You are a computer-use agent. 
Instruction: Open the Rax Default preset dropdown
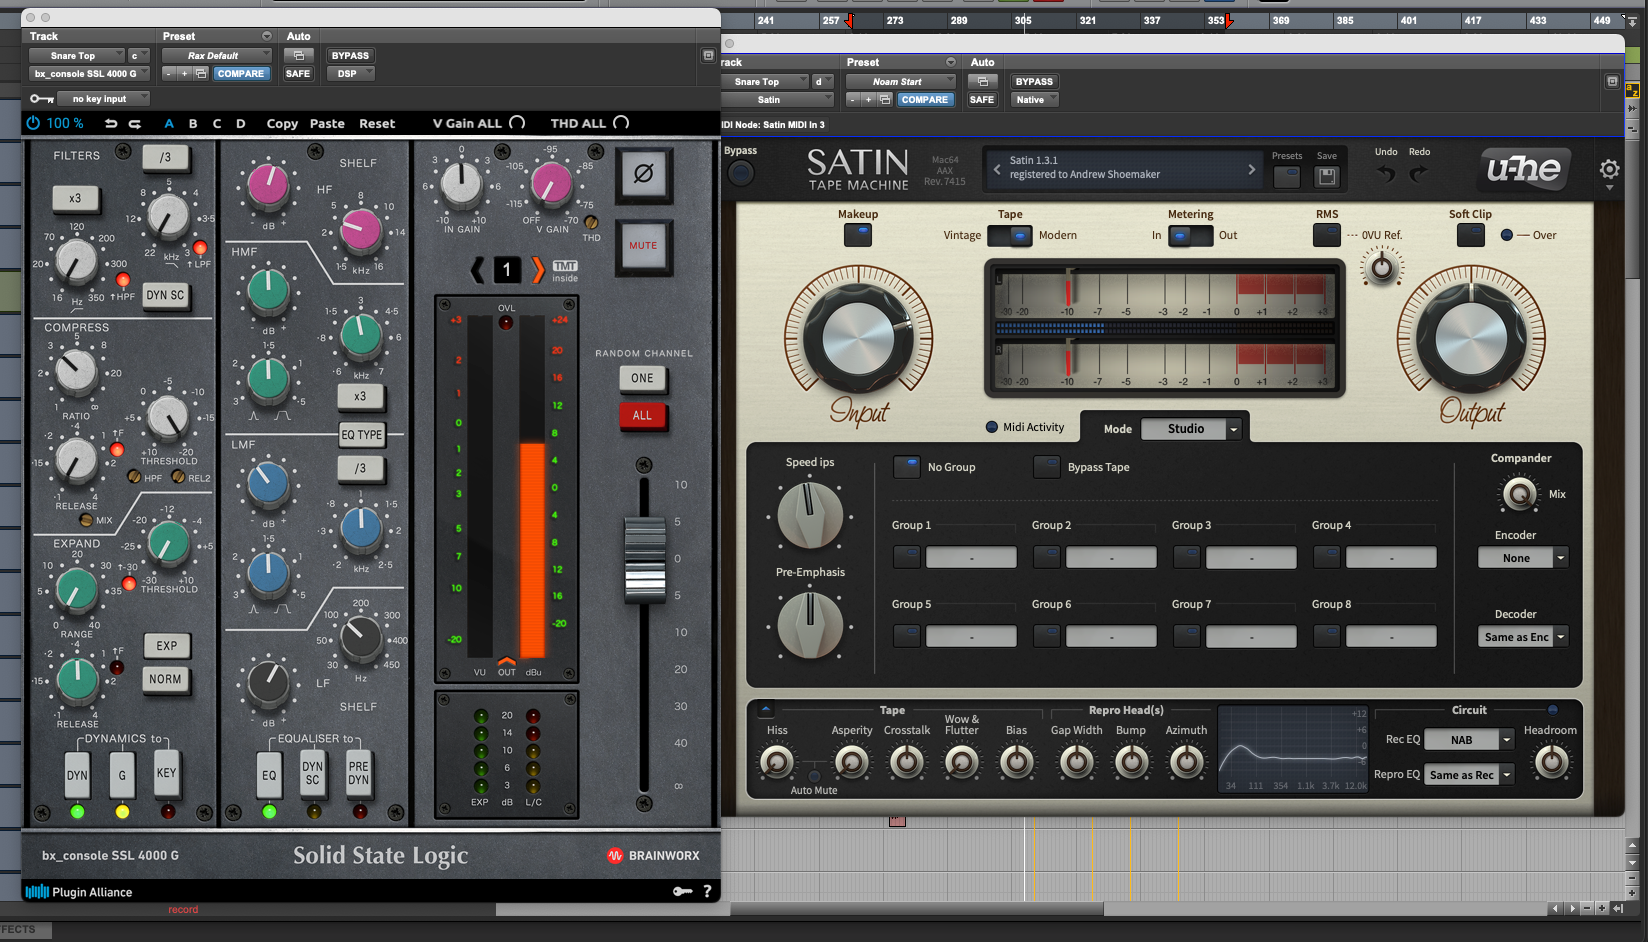pos(216,56)
